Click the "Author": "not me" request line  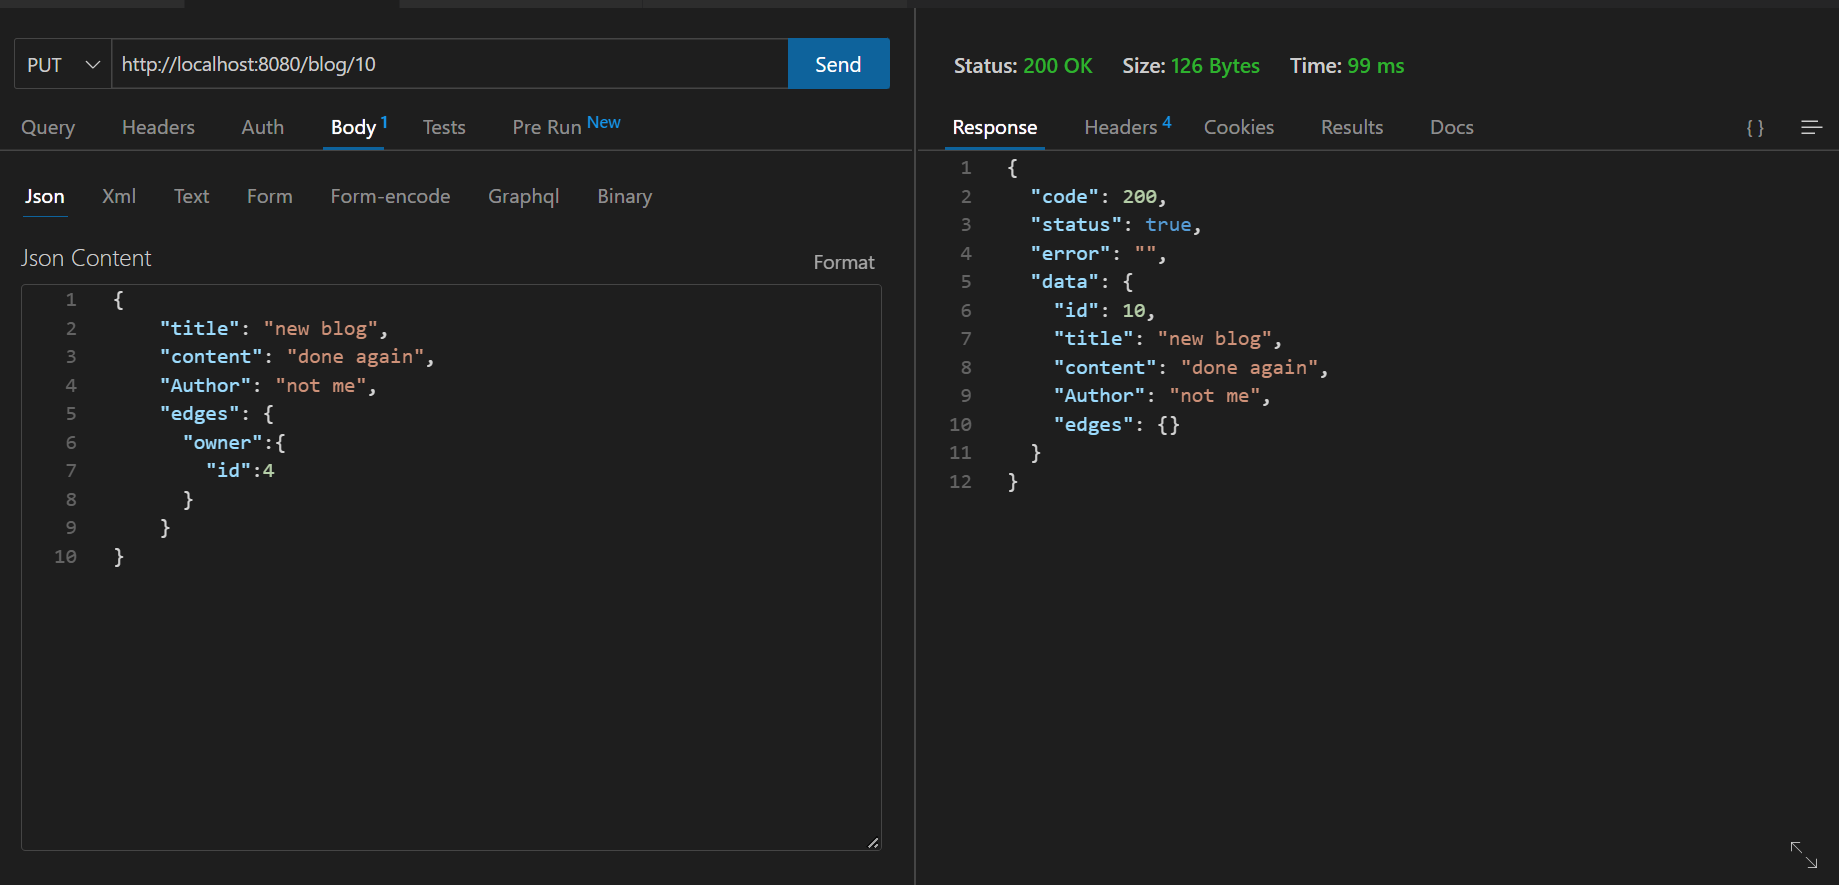point(268,385)
